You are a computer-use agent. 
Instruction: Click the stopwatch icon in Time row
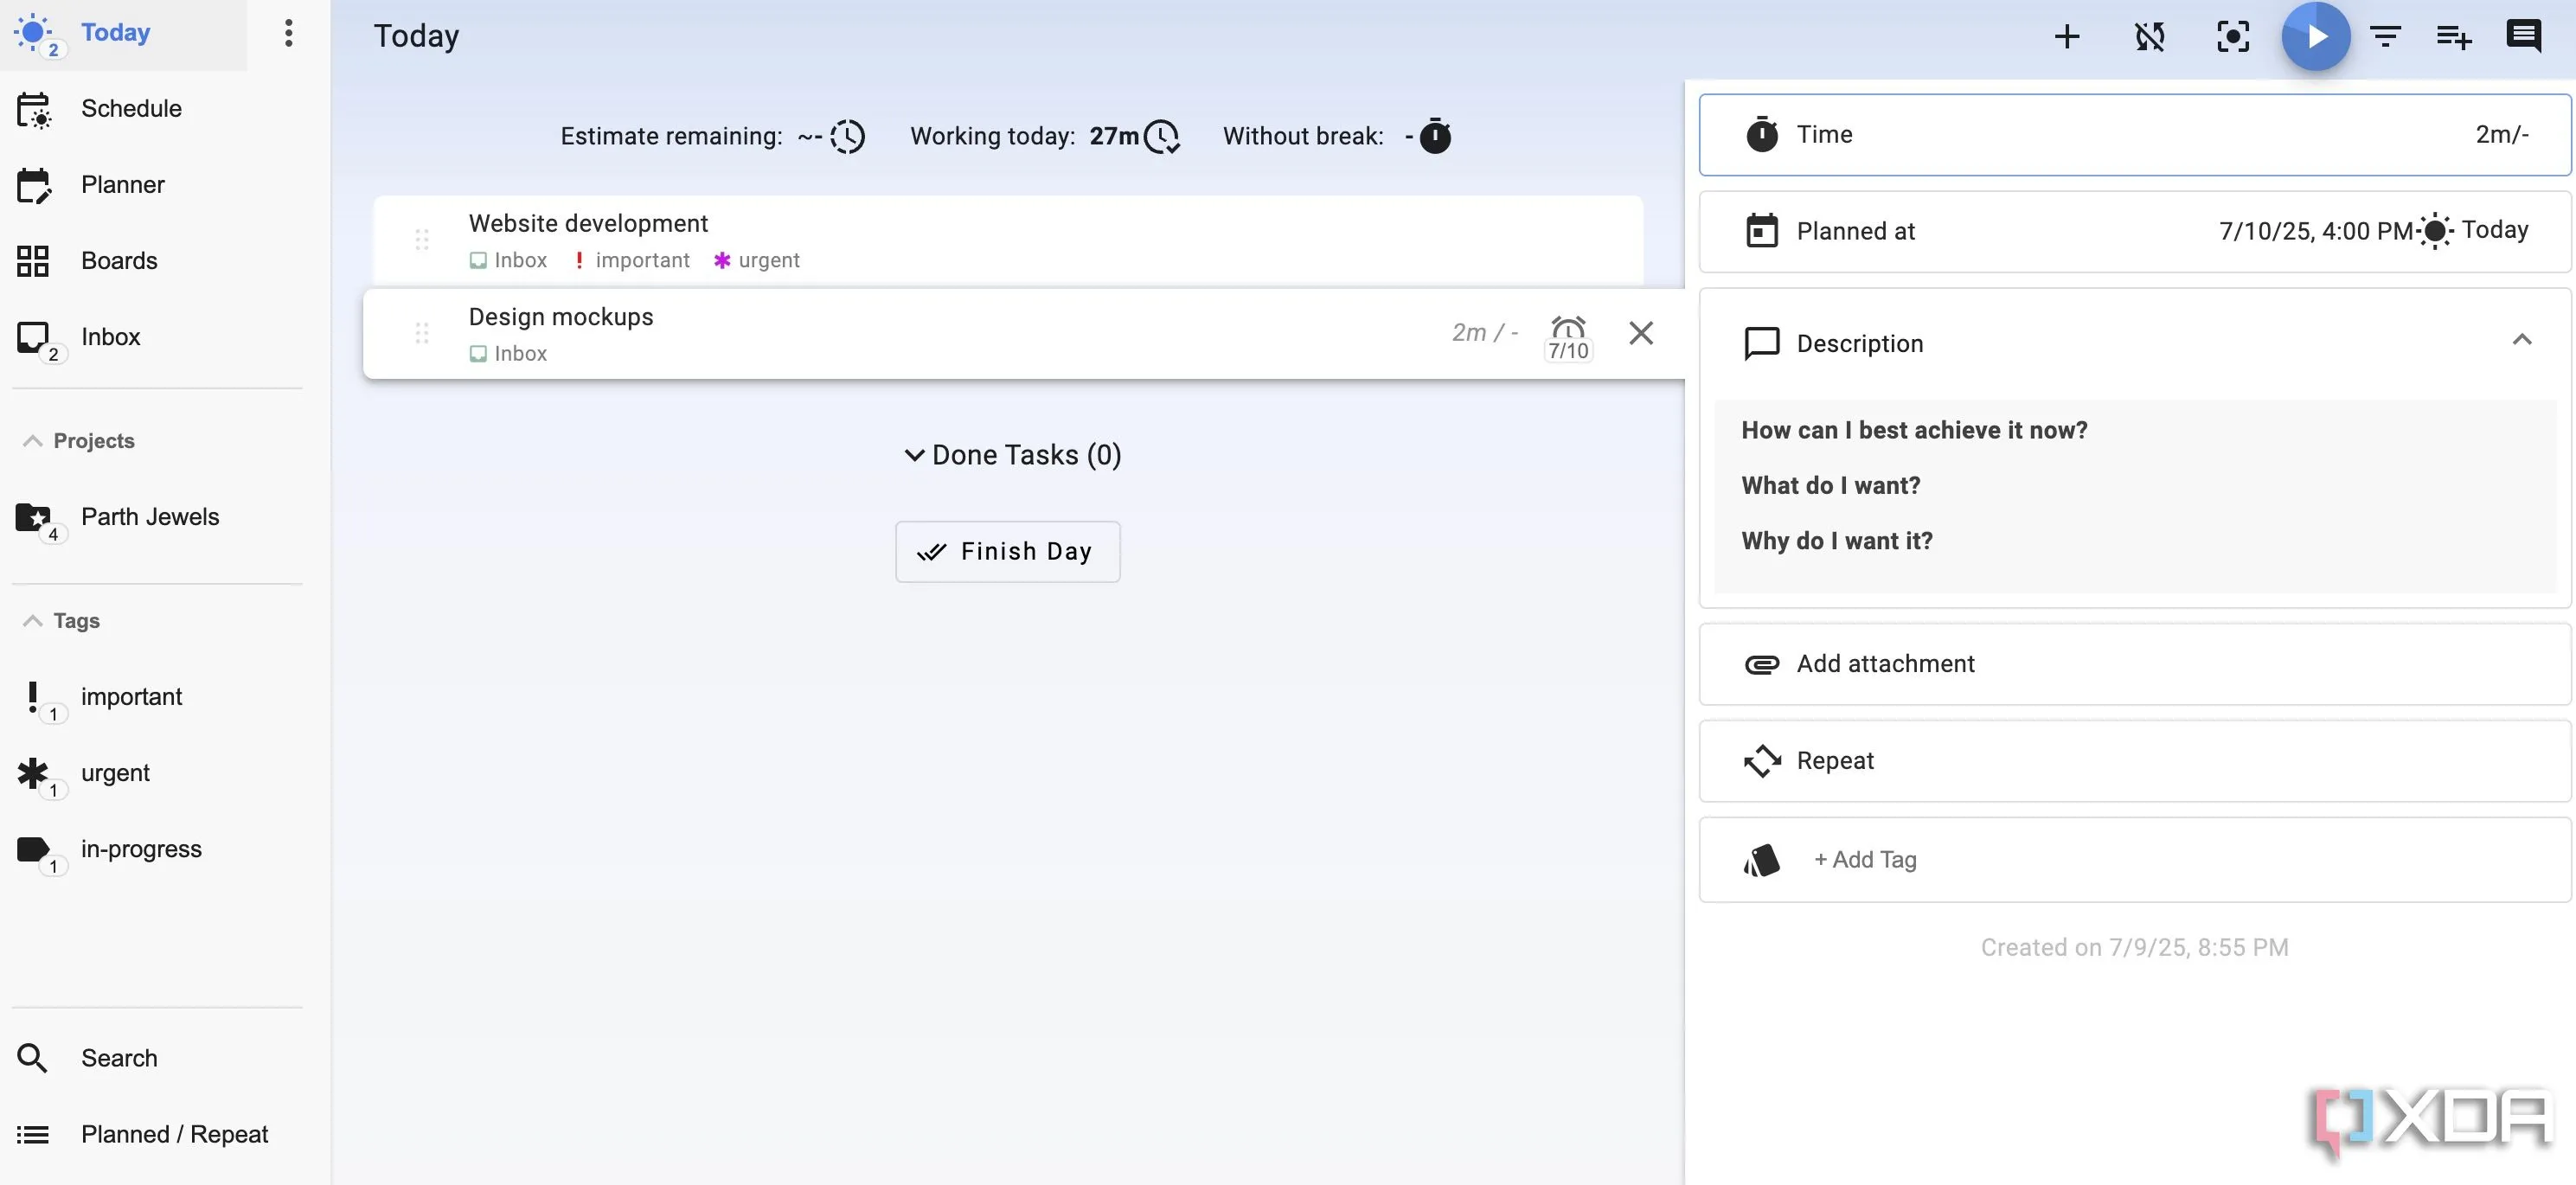coord(1761,134)
